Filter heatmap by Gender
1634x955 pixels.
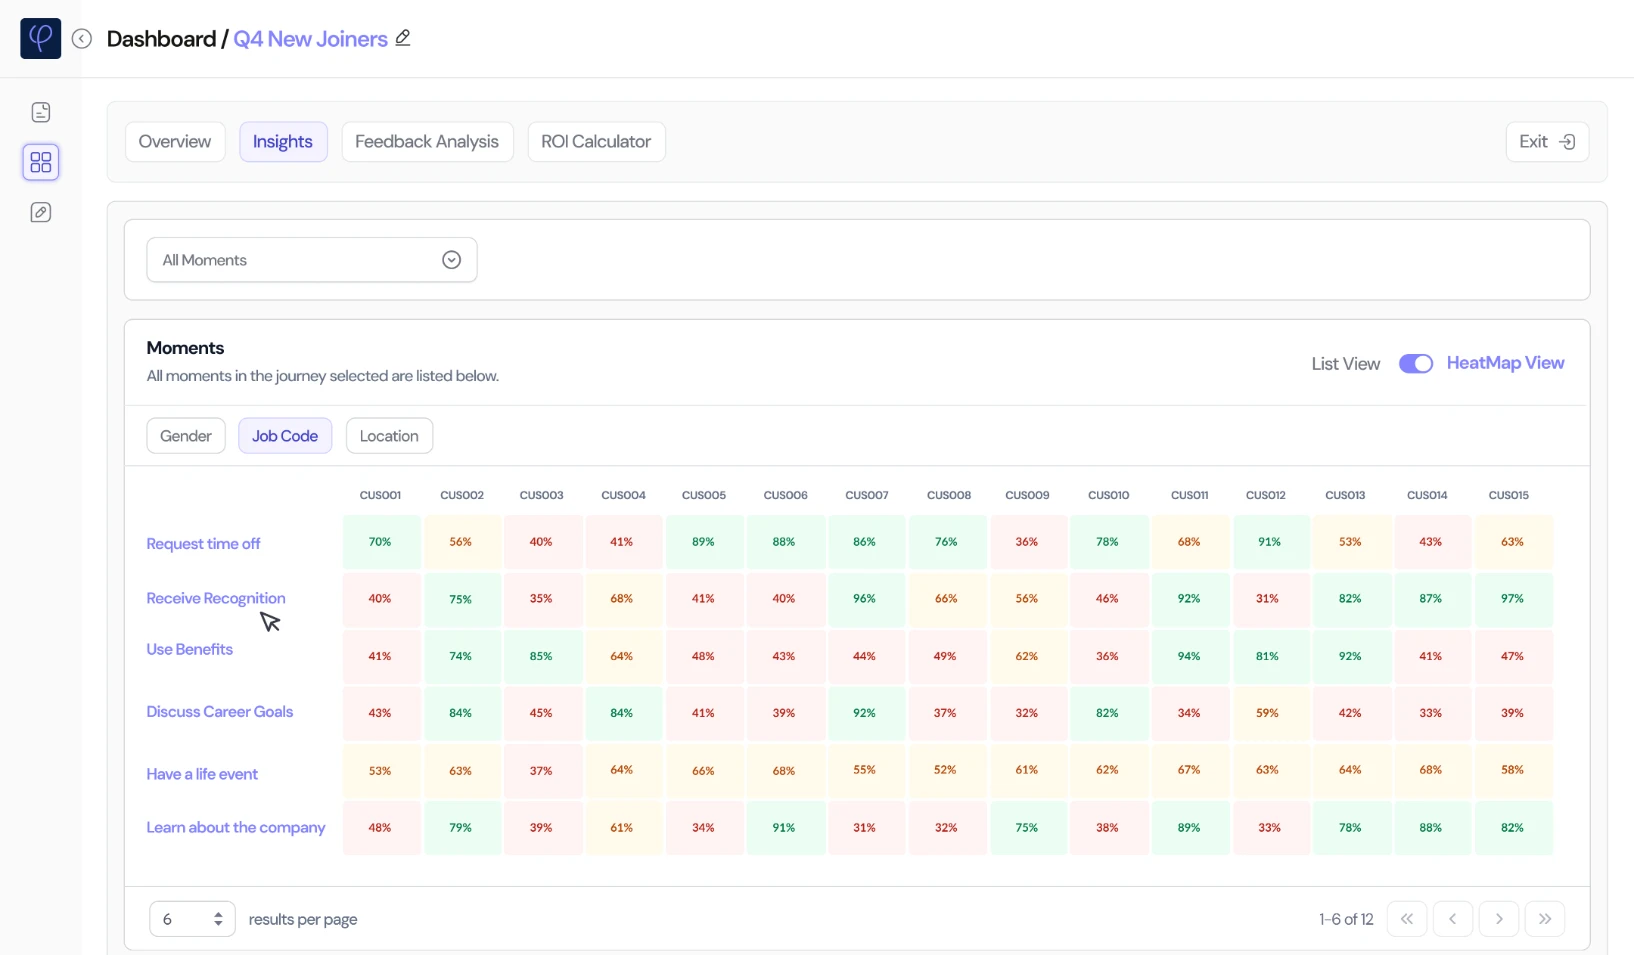click(x=186, y=436)
